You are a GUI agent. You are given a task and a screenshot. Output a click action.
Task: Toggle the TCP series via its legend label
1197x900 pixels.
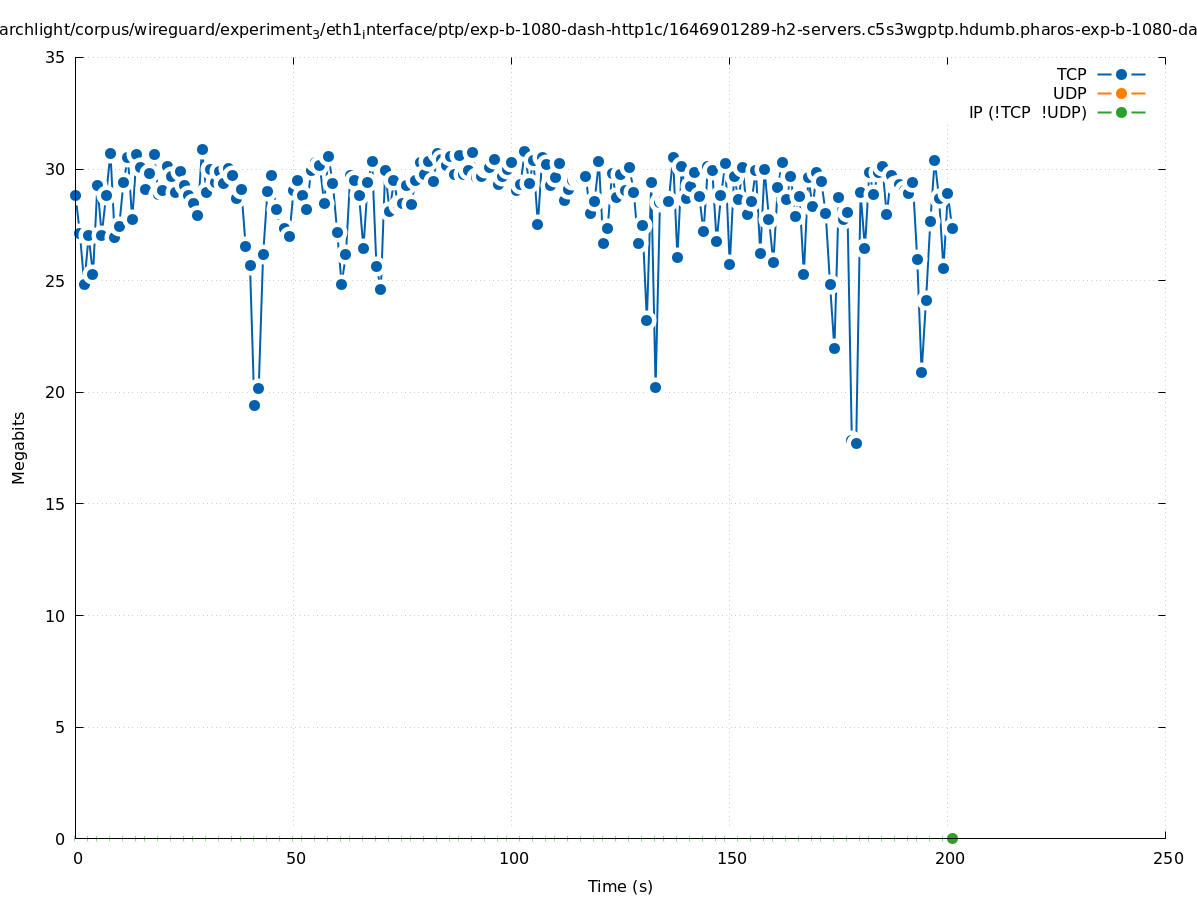1071,74
